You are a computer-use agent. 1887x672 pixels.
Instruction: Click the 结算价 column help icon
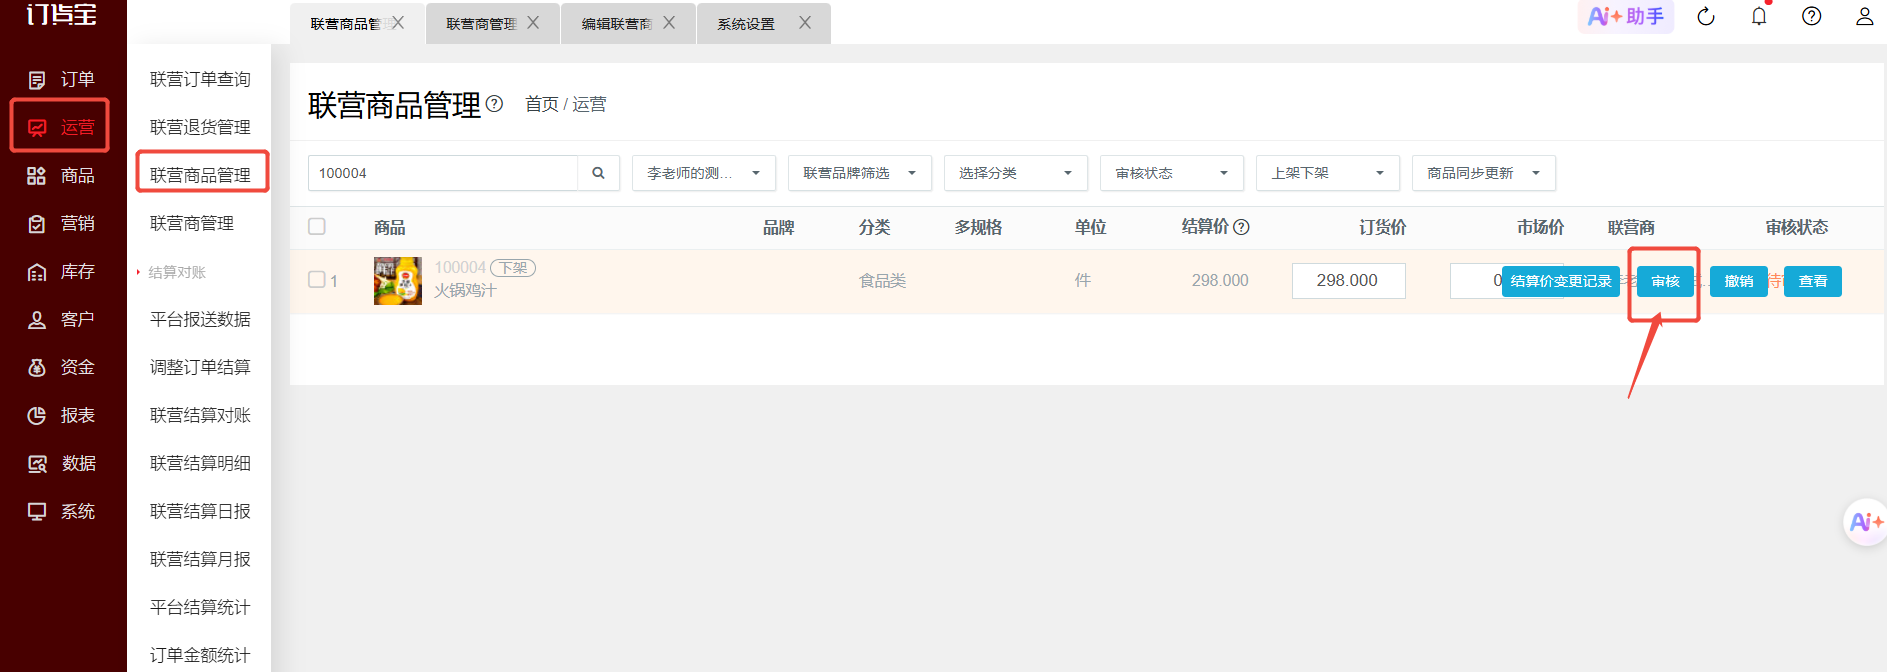point(1241,227)
